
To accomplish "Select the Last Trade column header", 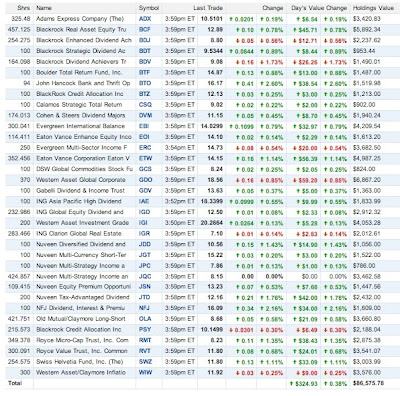I will (x=208, y=8).
